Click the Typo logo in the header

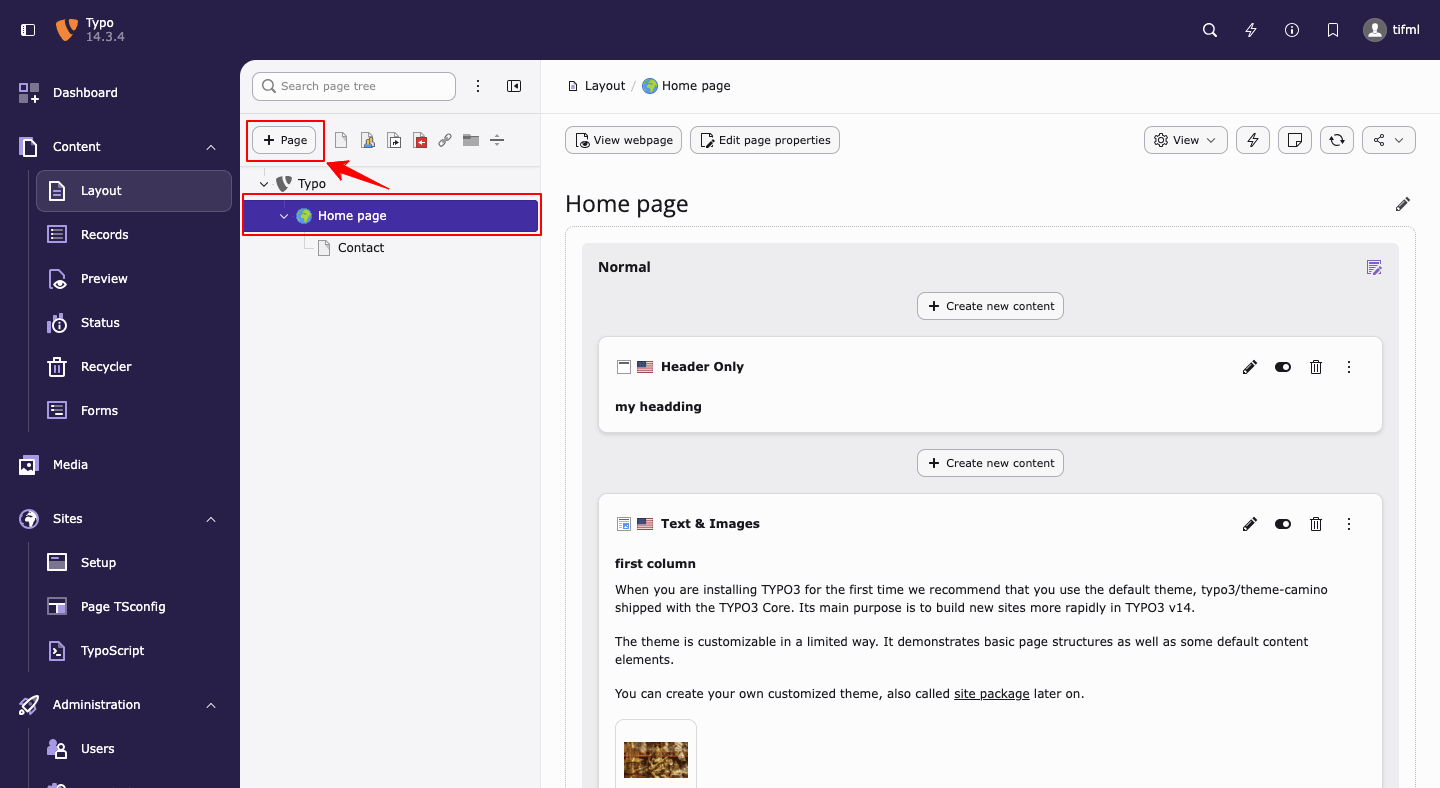(67, 30)
